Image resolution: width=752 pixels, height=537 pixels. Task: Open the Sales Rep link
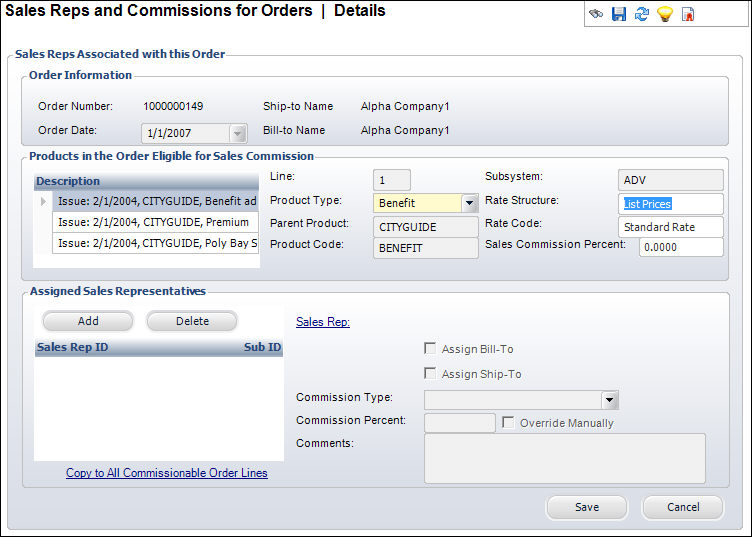pos(323,322)
